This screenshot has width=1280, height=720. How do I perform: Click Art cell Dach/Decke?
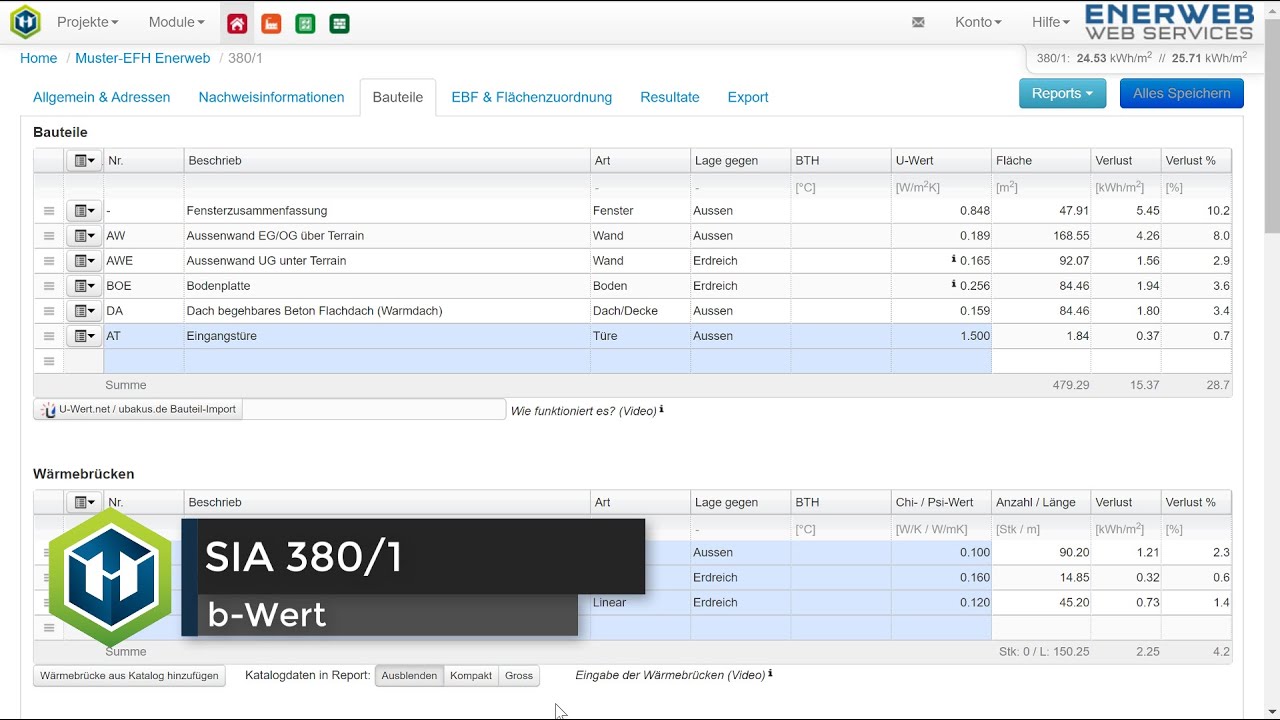point(640,311)
